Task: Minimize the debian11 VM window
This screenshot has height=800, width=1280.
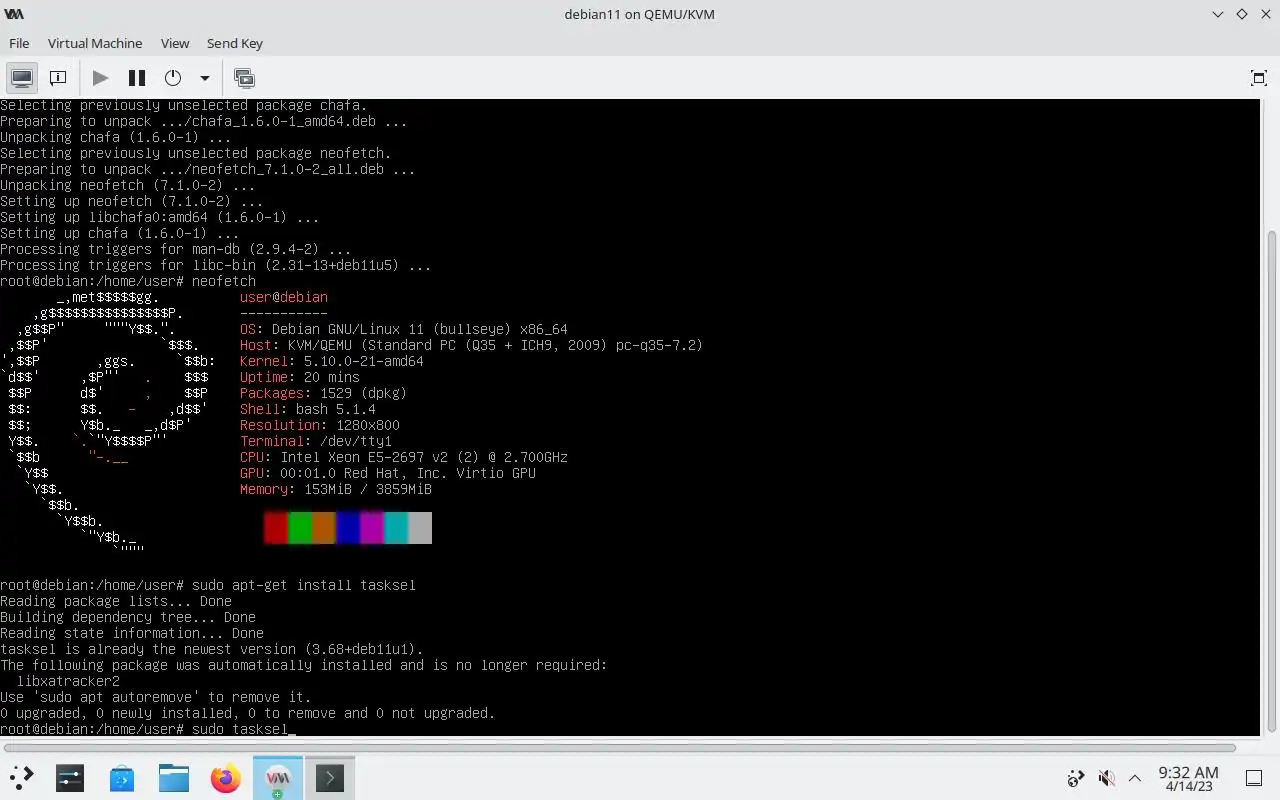Action: point(1217,14)
